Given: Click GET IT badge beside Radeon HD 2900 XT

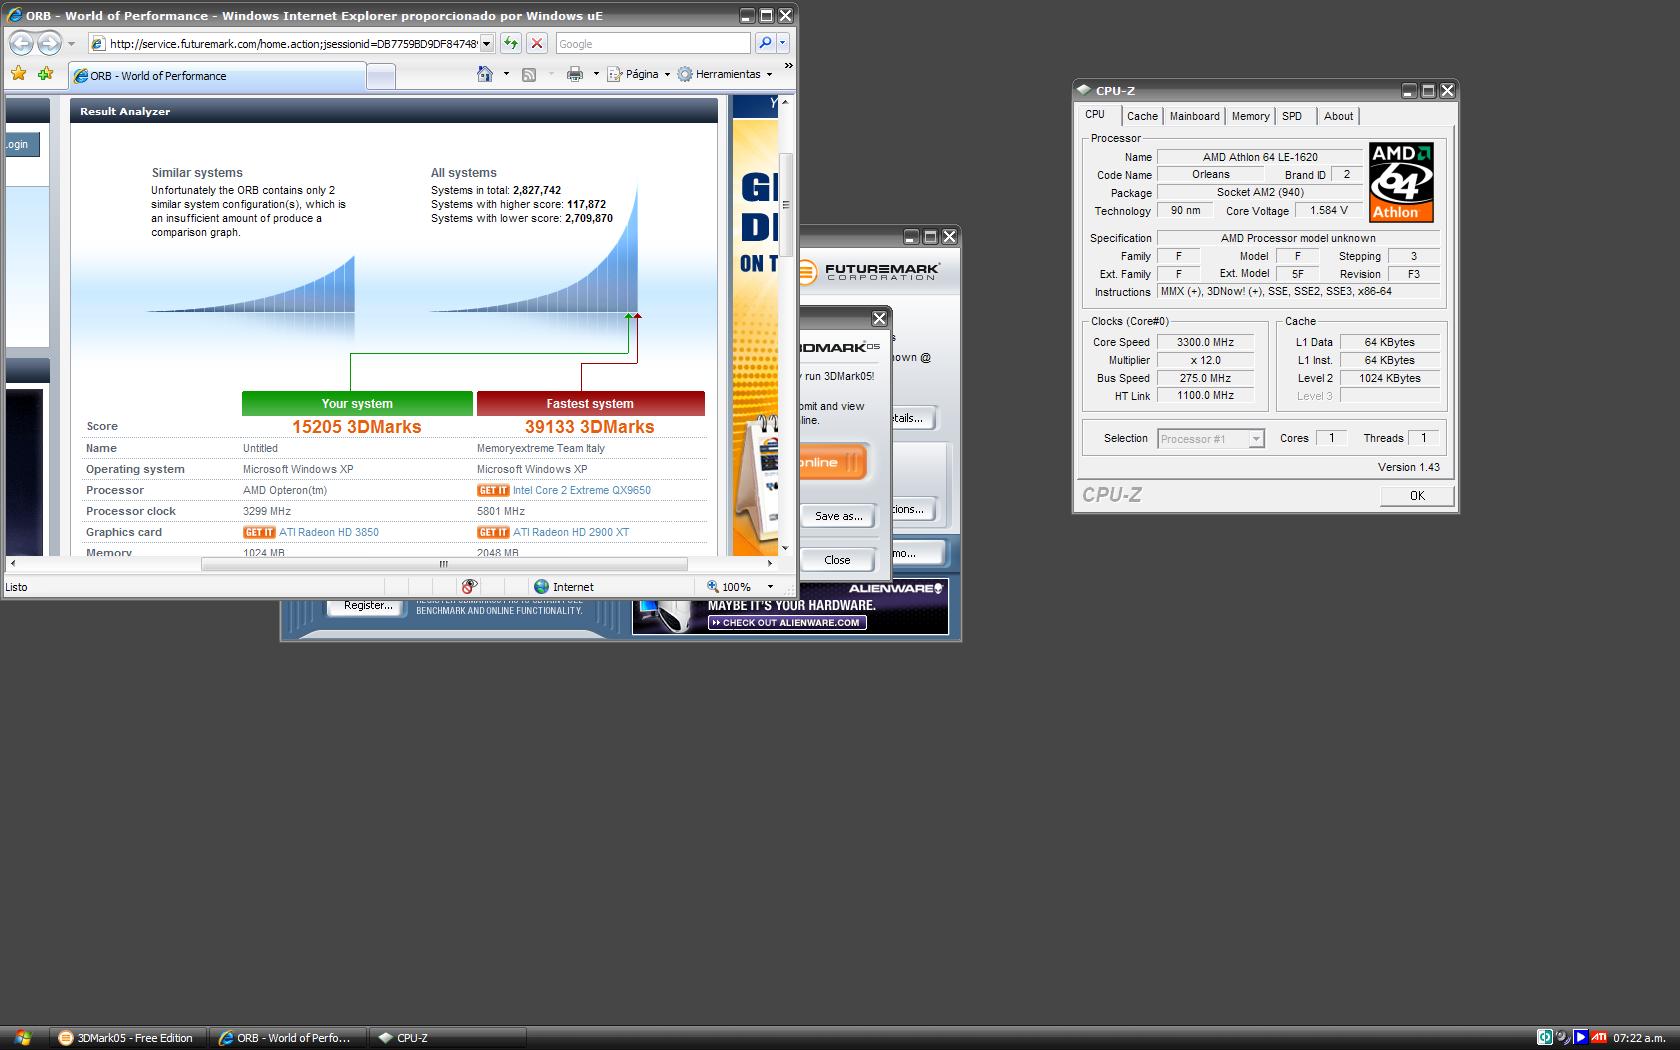Looking at the screenshot, I should tap(493, 532).
